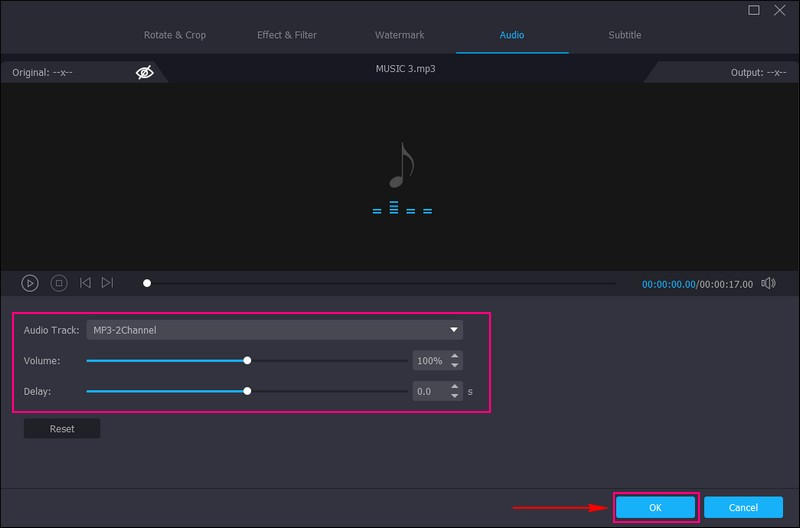Increase Volume with the up arrow

point(455,356)
